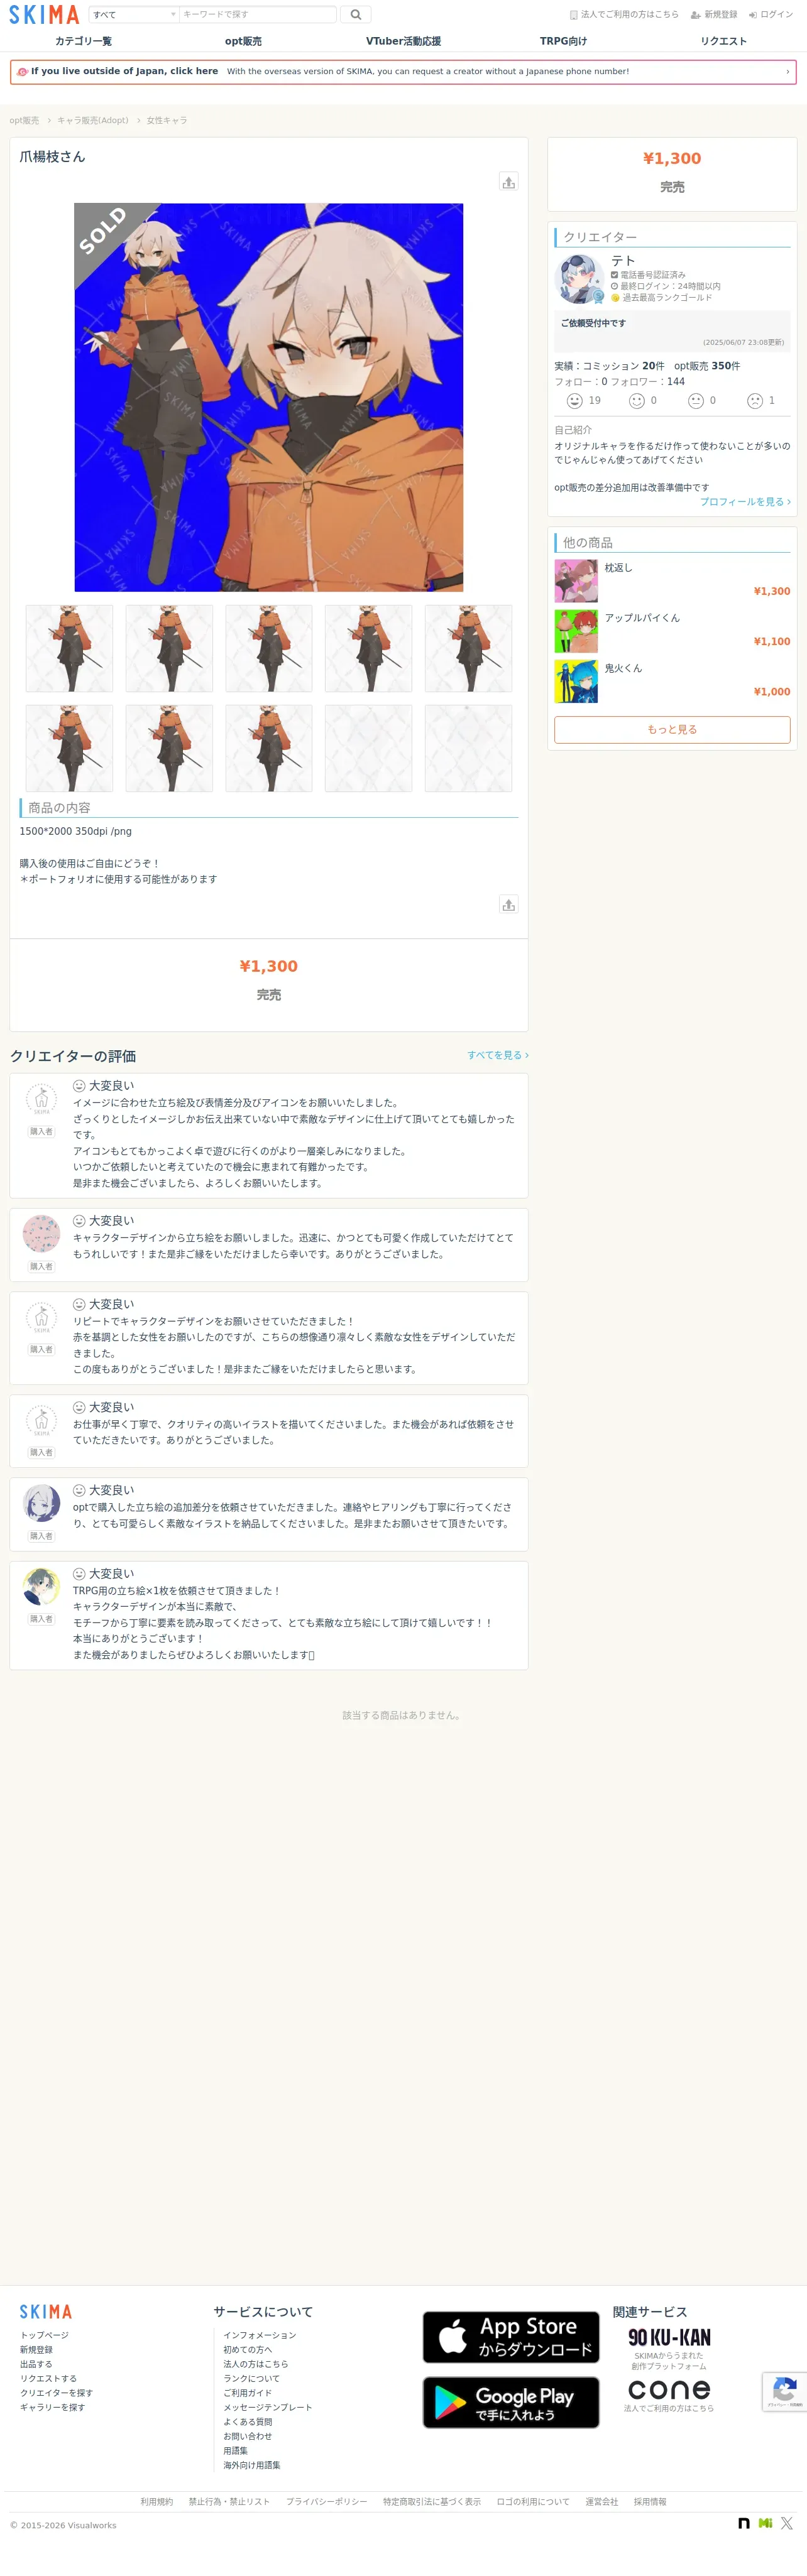Select the last thumbnail in the top row
This screenshot has height=2576, width=807.
pyautogui.click(x=468, y=648)
